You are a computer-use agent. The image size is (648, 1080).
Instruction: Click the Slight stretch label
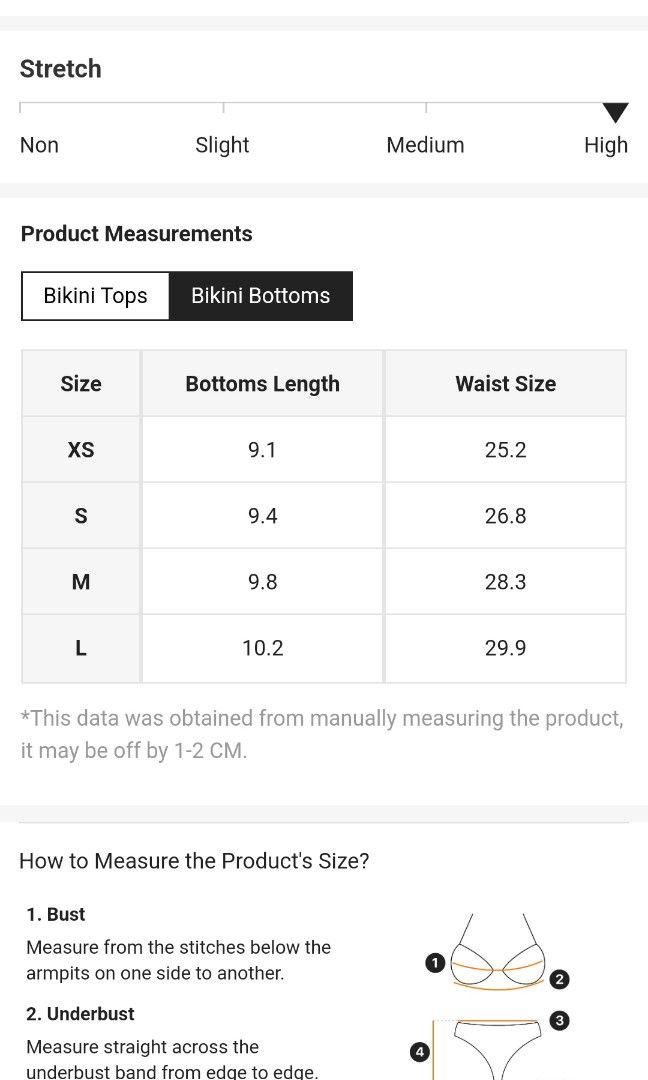[x=222, y=145]
